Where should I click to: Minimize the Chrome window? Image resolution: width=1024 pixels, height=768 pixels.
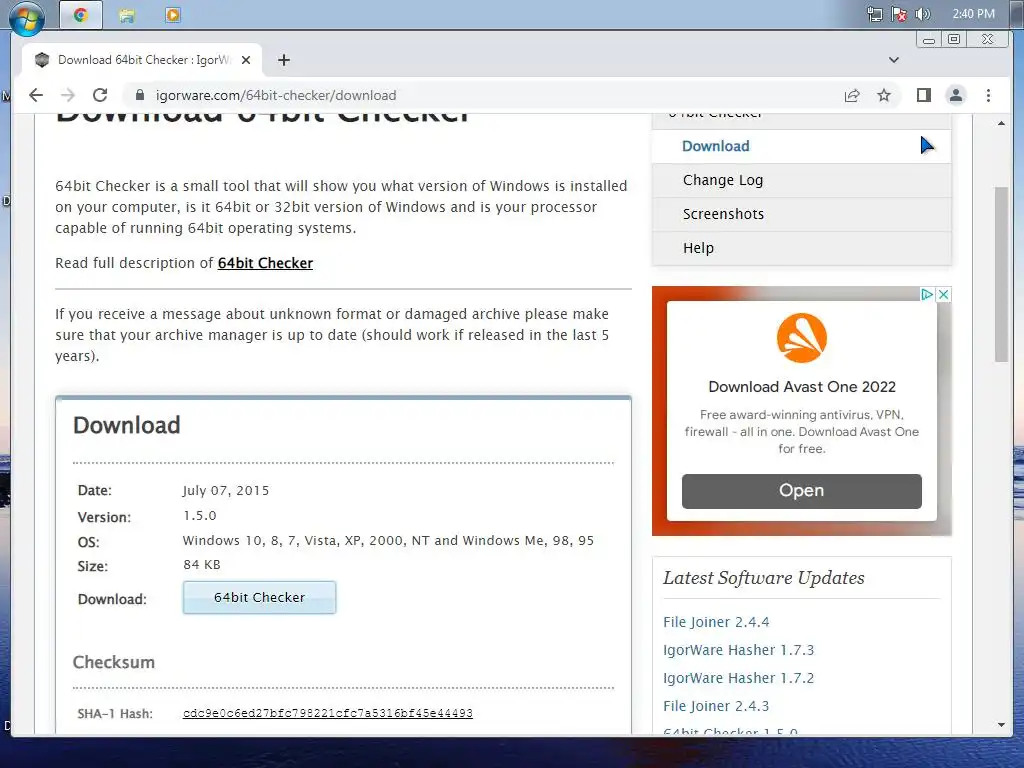tap(928, 40)
